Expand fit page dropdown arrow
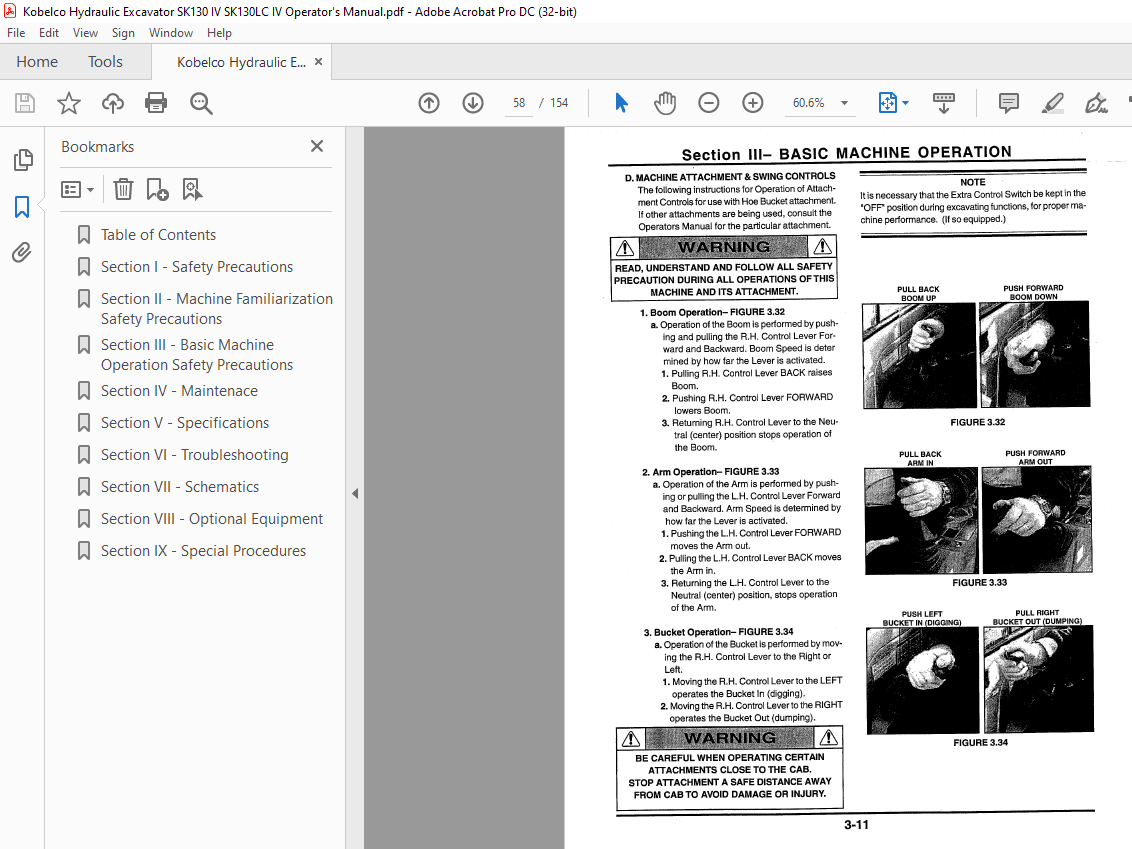Viewport: 1132px width, 849px height. click(905, 103)
